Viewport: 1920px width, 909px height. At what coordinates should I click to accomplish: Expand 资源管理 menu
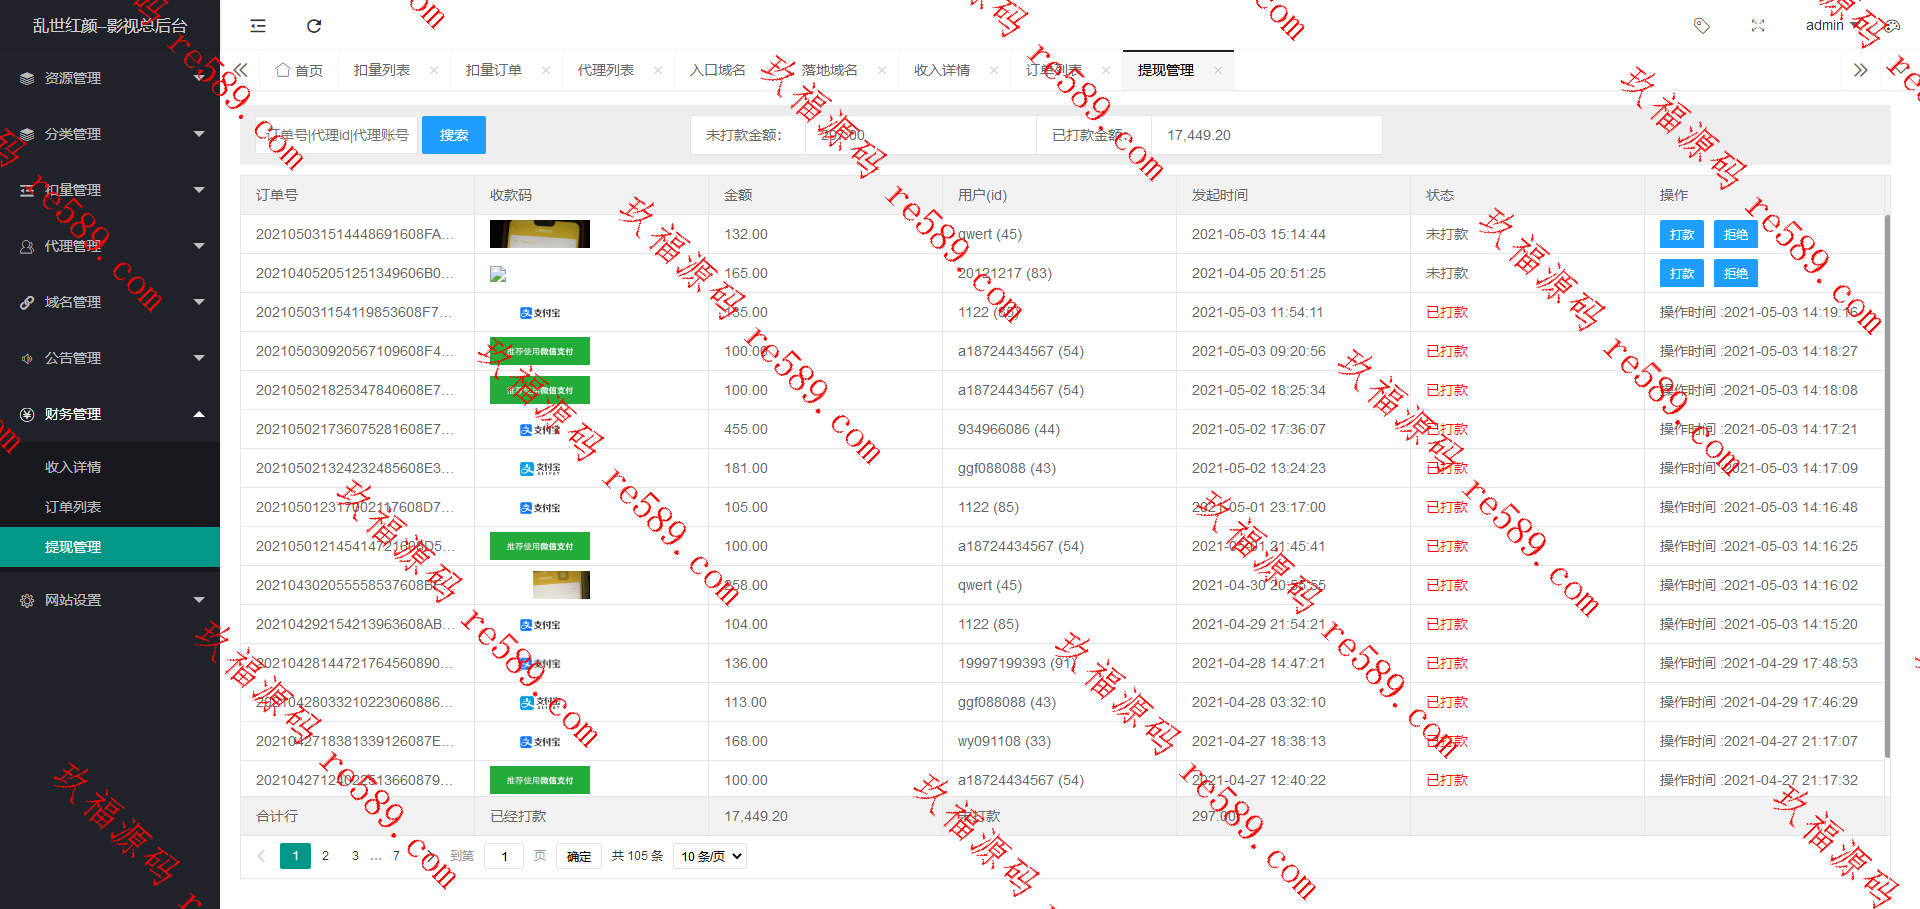199,78
